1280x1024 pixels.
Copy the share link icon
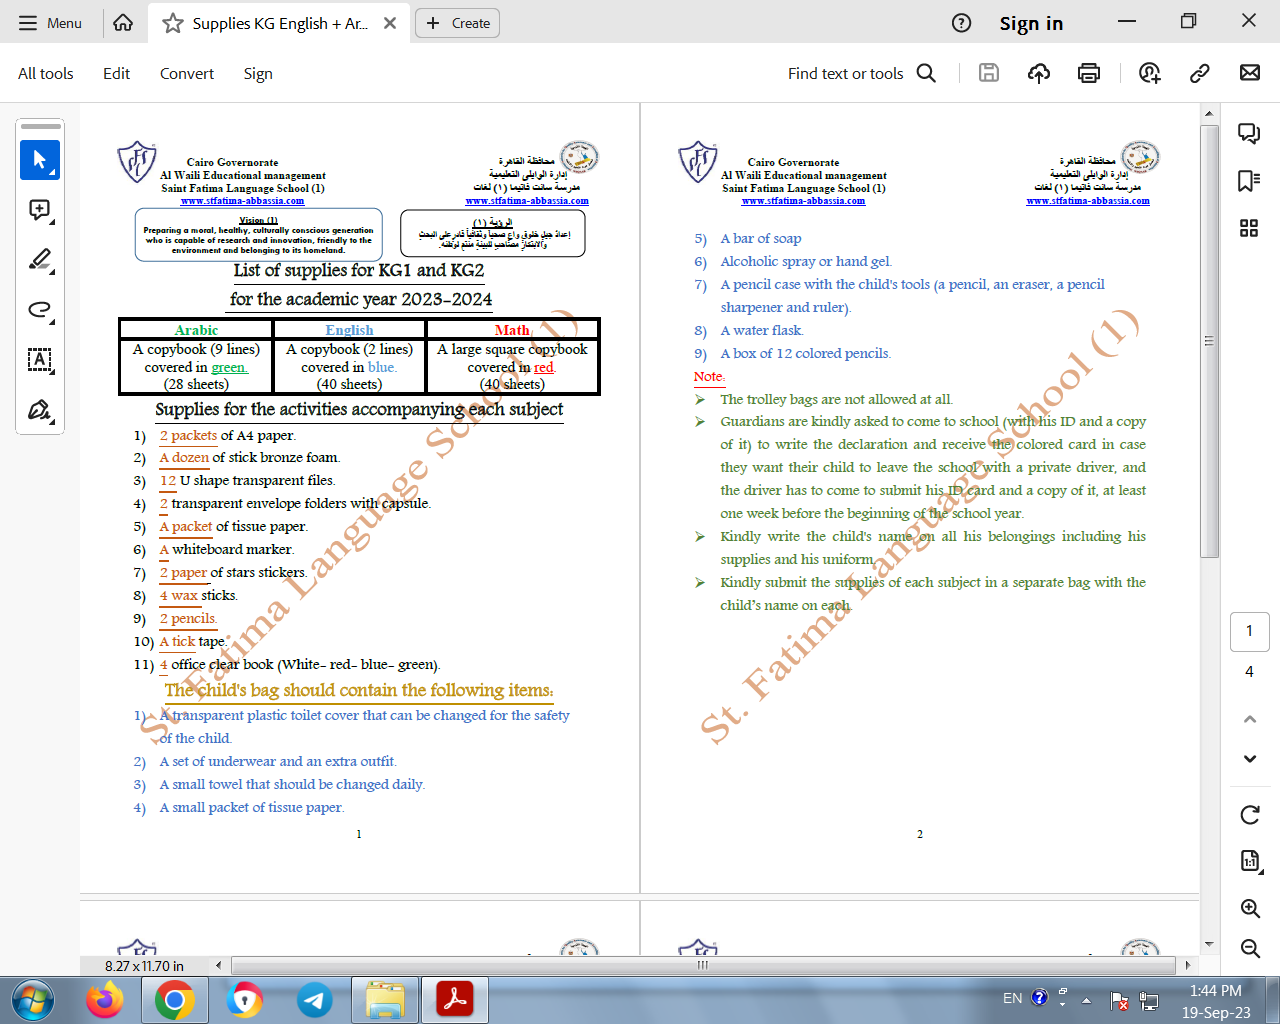(x=1200, y=72)
